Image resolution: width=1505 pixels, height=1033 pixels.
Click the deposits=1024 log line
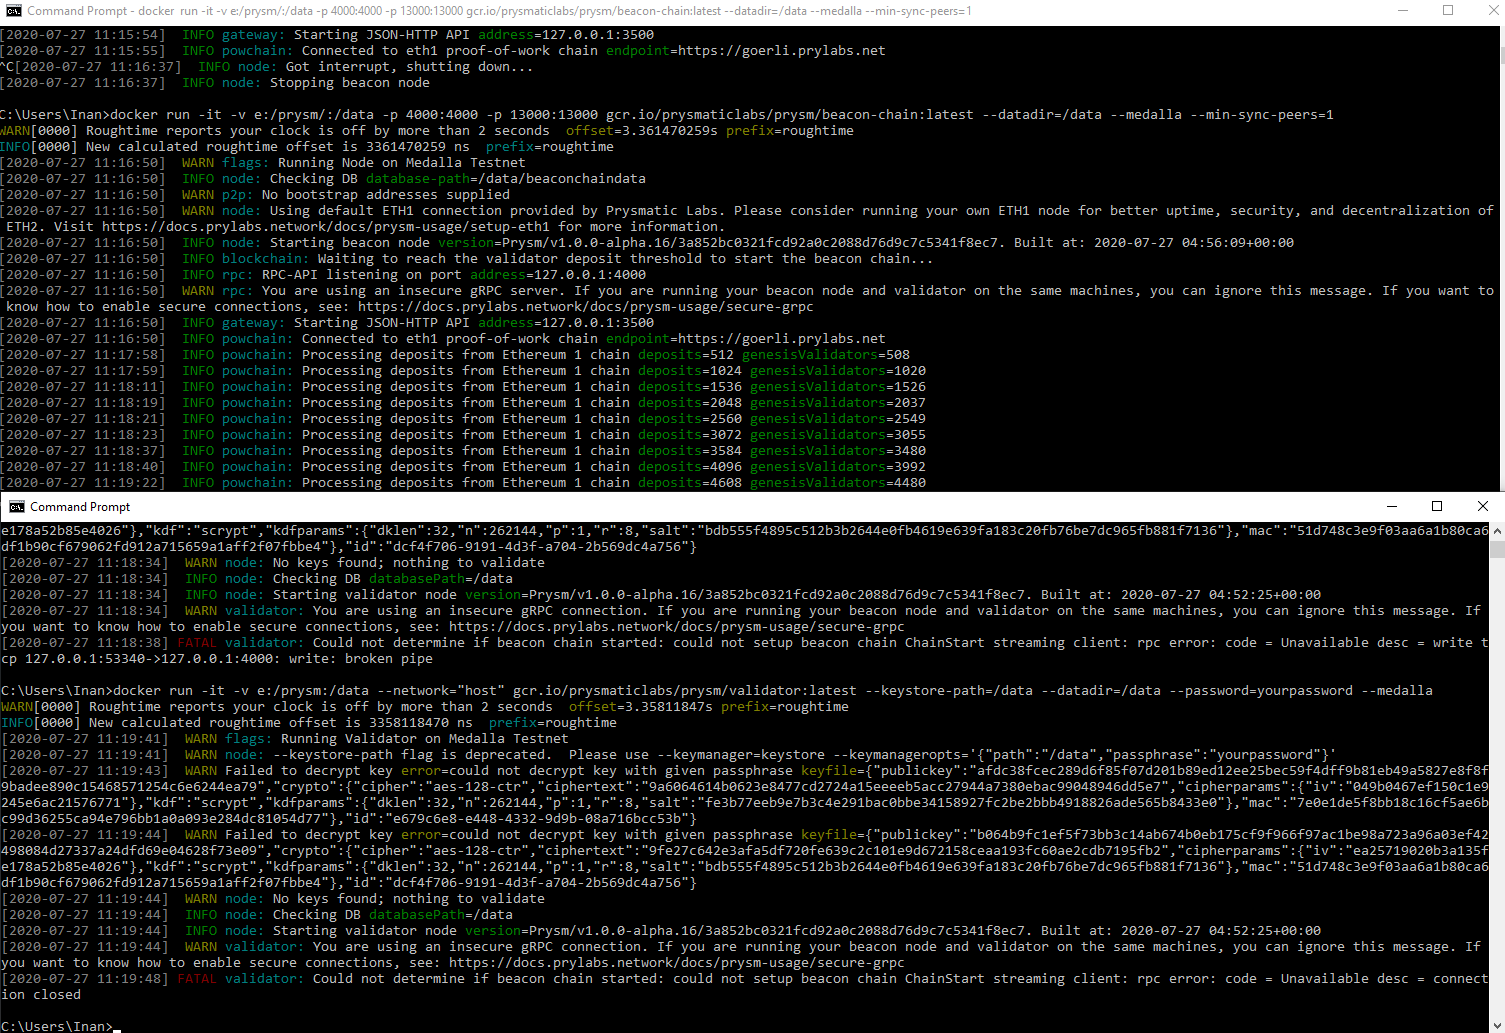pyautogui.click(x=463, y=371)
